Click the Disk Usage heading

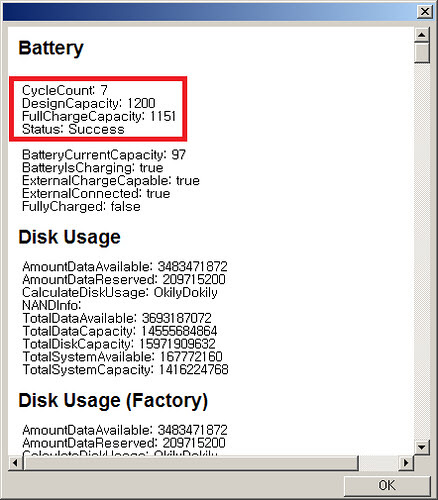69,237
